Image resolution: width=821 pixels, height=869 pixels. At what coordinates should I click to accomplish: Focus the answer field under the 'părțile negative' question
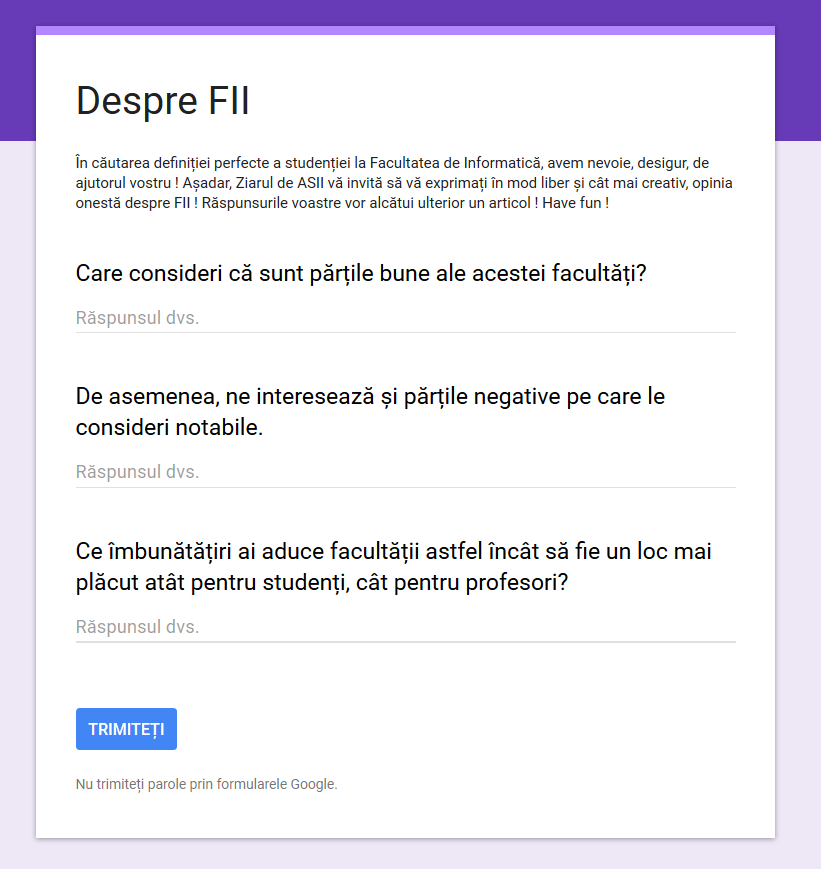[x=405, y=472]
